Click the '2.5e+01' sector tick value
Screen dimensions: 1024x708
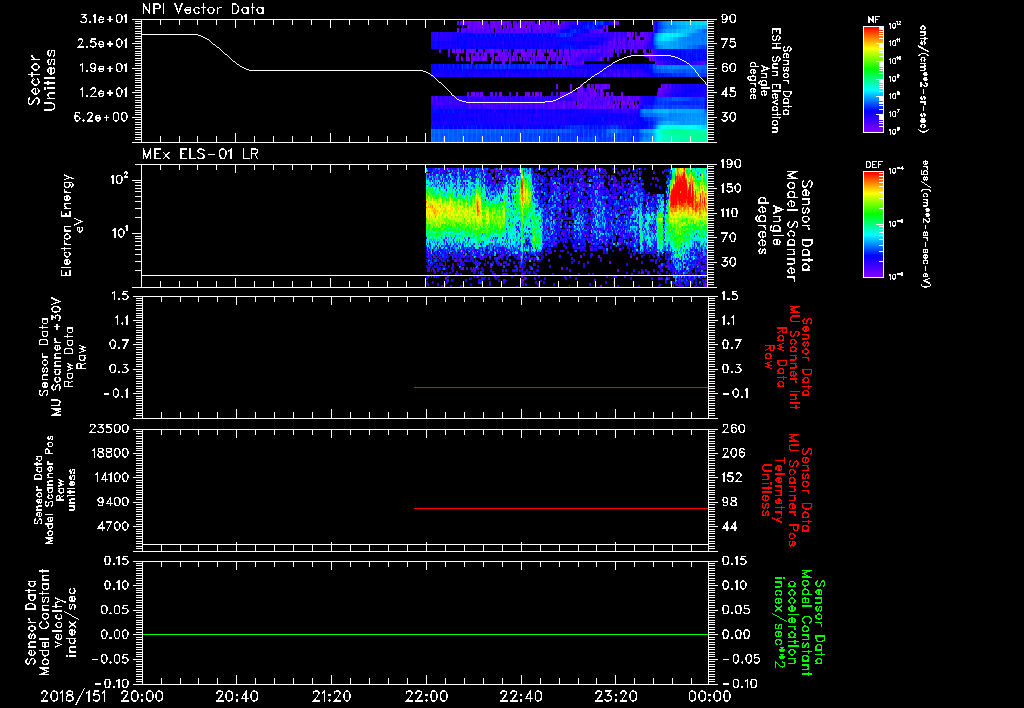tap(104, 43)
